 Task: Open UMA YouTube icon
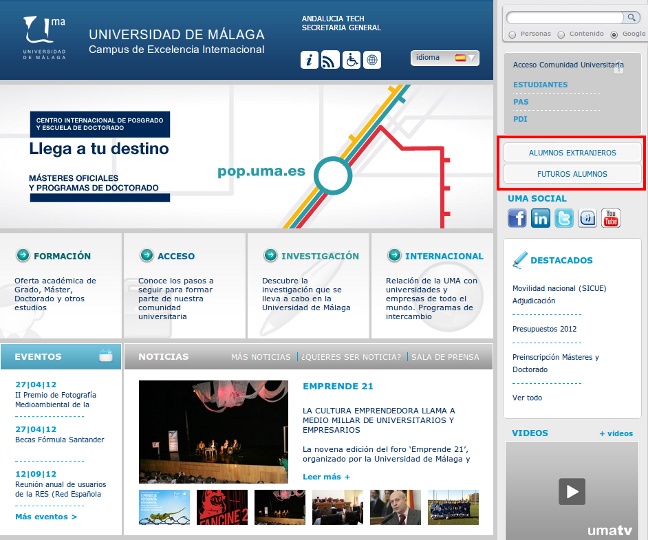pos(610,218)
